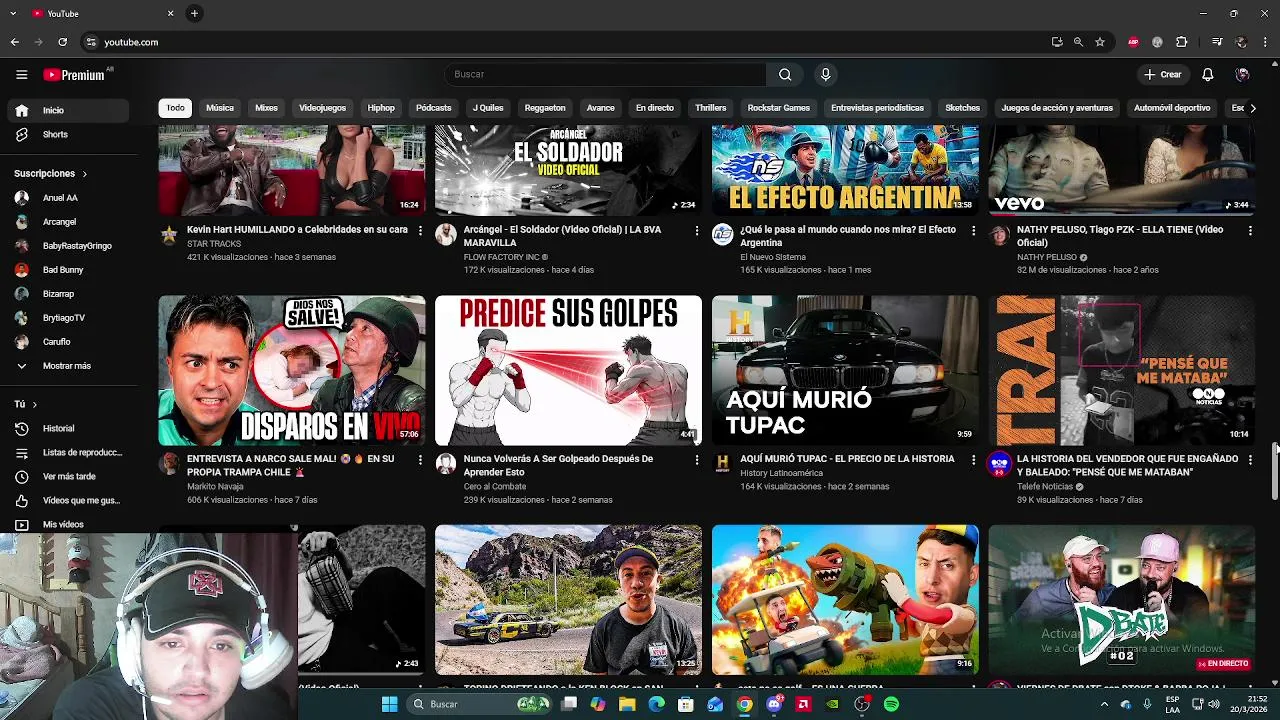1280x720 pixels.
Task: Show hidden system tray icons
Action: (1105, 704)
